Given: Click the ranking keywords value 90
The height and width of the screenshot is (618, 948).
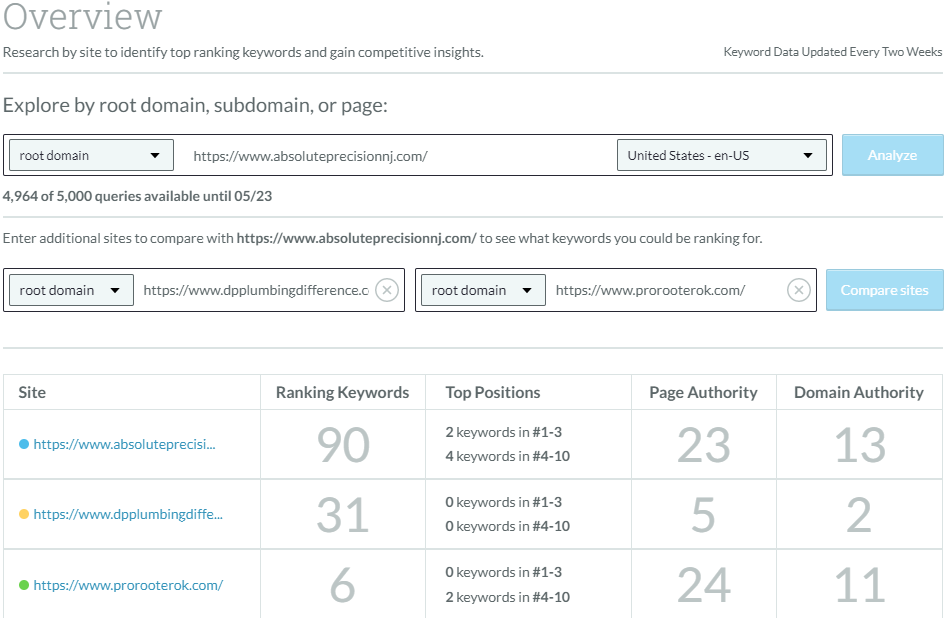Looking at the screenshot, I should point(343,445).
